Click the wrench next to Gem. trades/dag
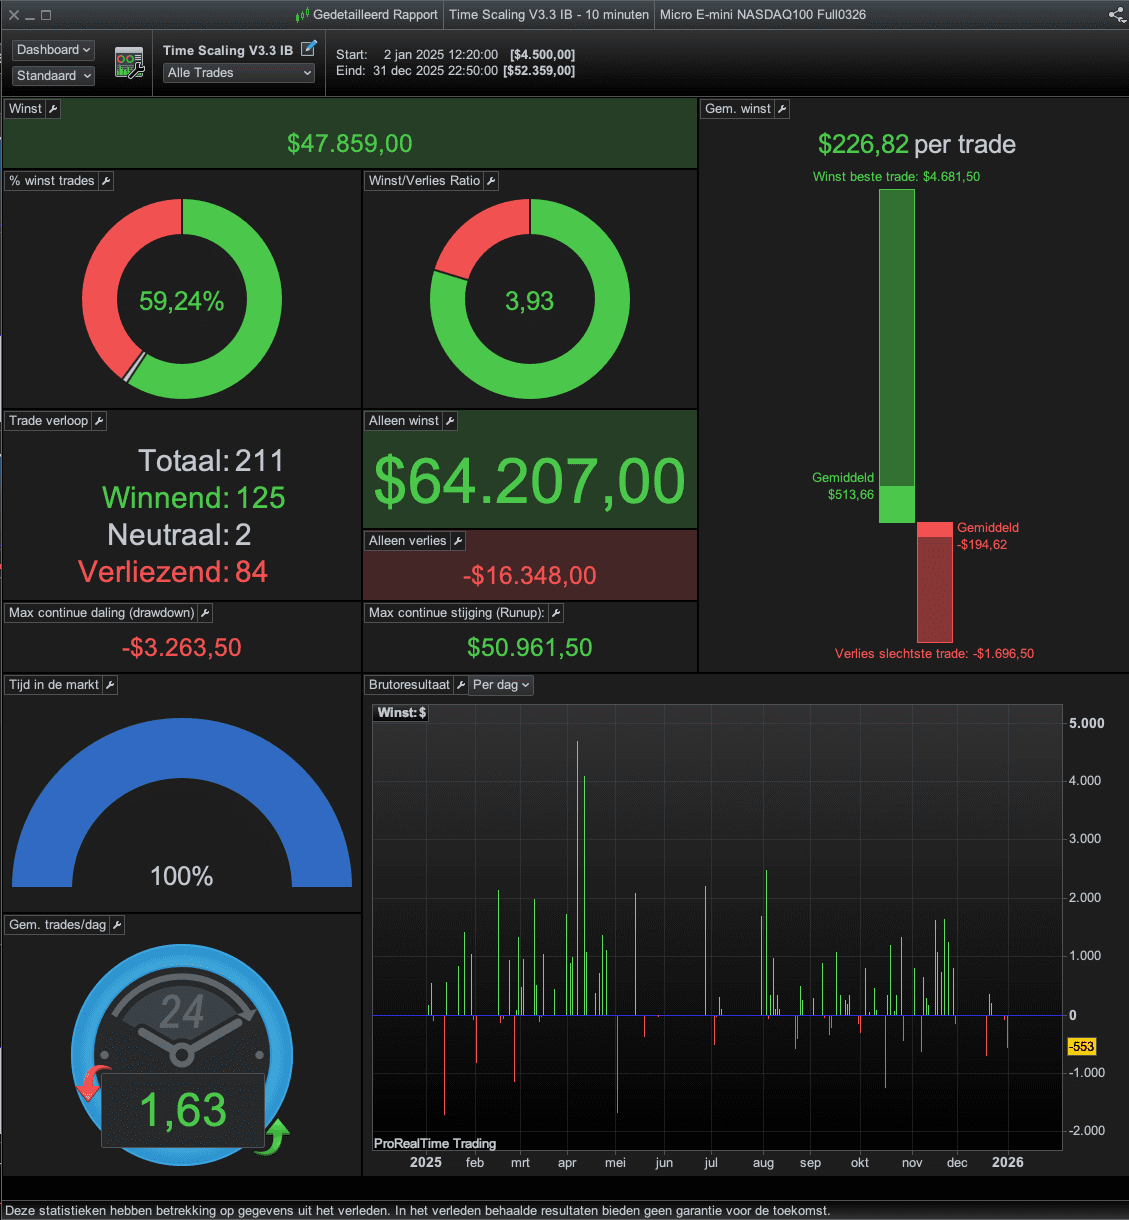This screenshot has width=1129, height=1220. (117, 925)
